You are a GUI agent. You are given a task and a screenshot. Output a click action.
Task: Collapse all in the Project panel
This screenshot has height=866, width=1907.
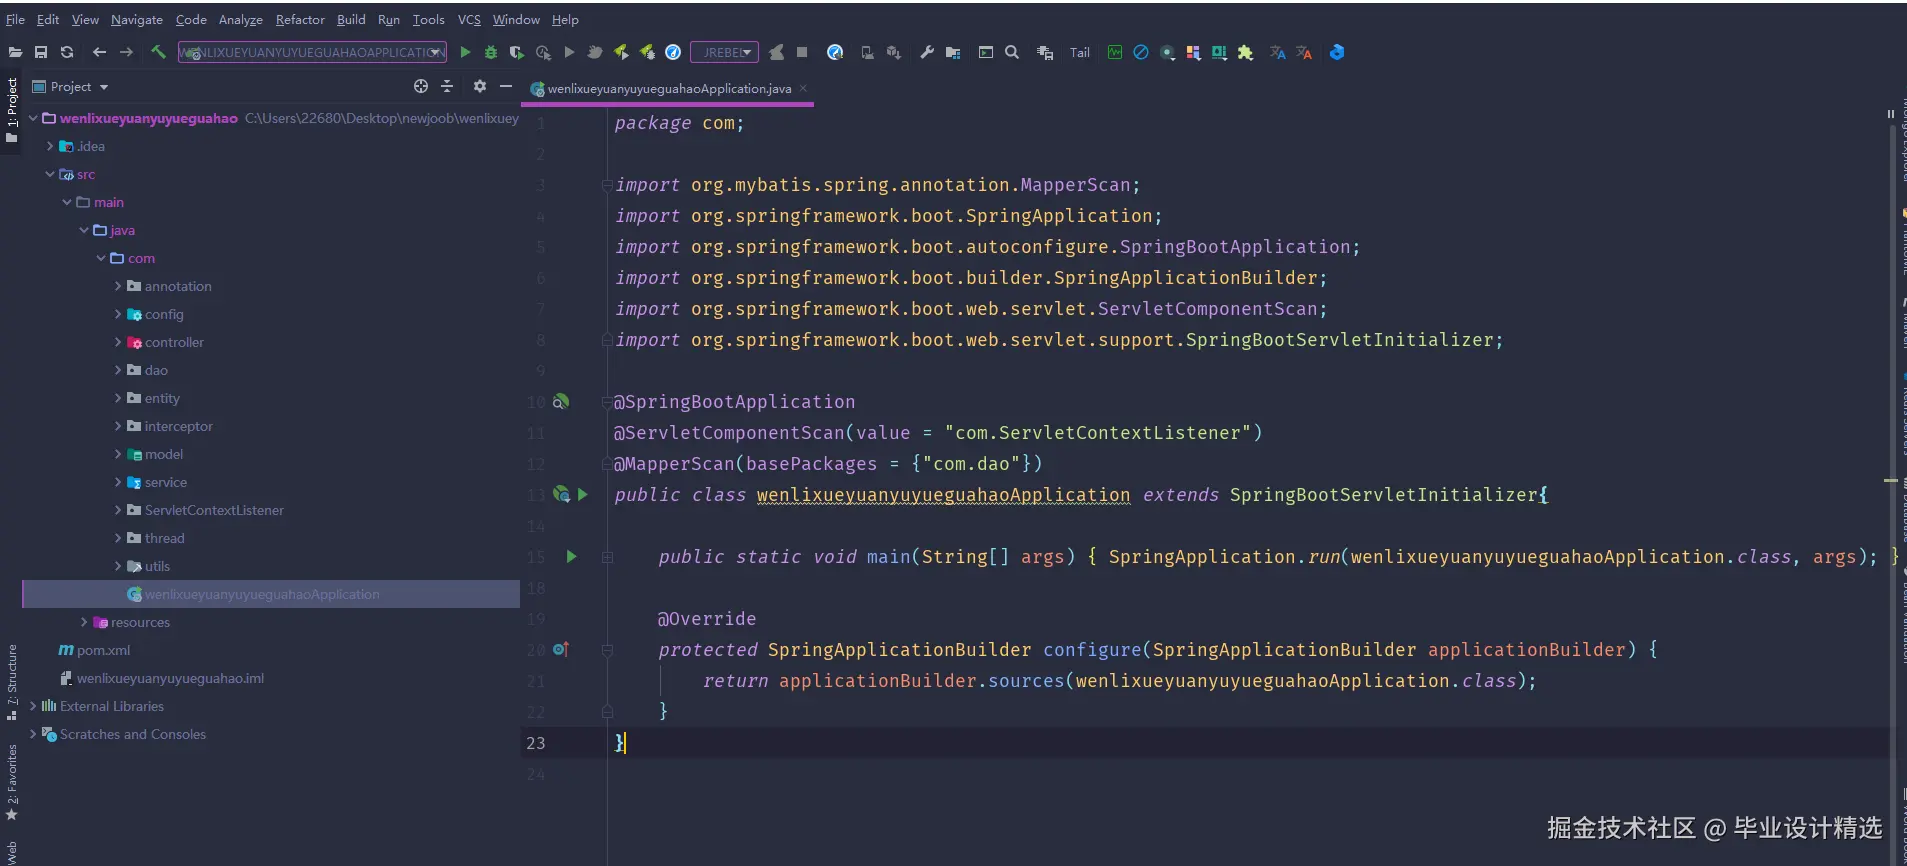447,87
